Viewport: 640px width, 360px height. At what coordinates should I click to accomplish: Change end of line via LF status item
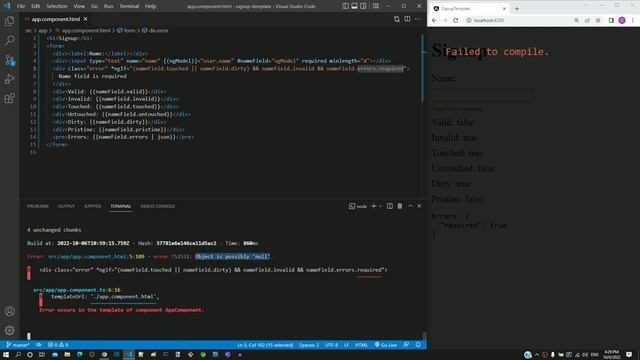(346, 345)
